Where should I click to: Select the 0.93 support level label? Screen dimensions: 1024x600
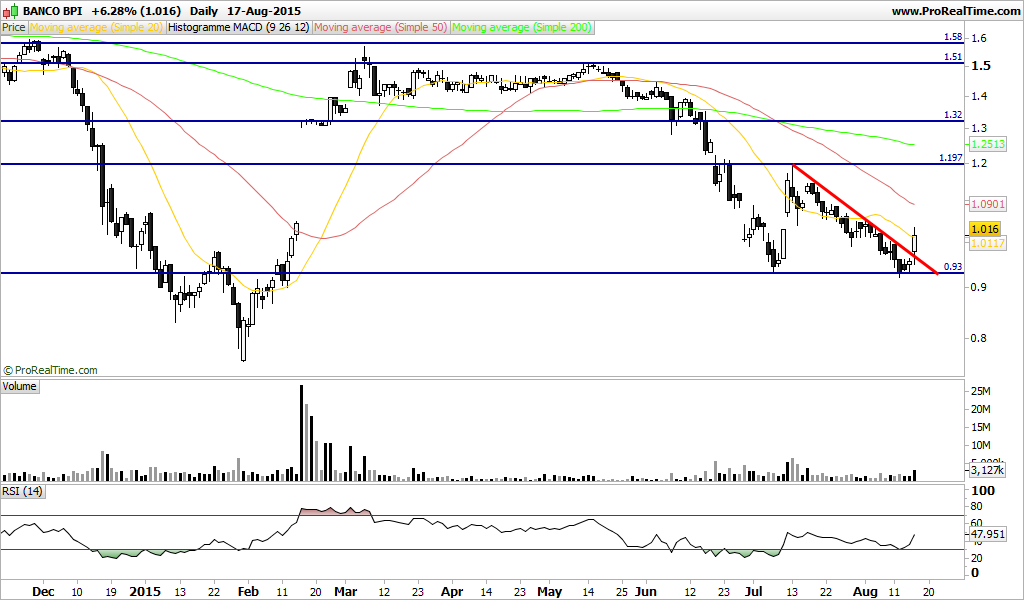click(x=953, y=266)
